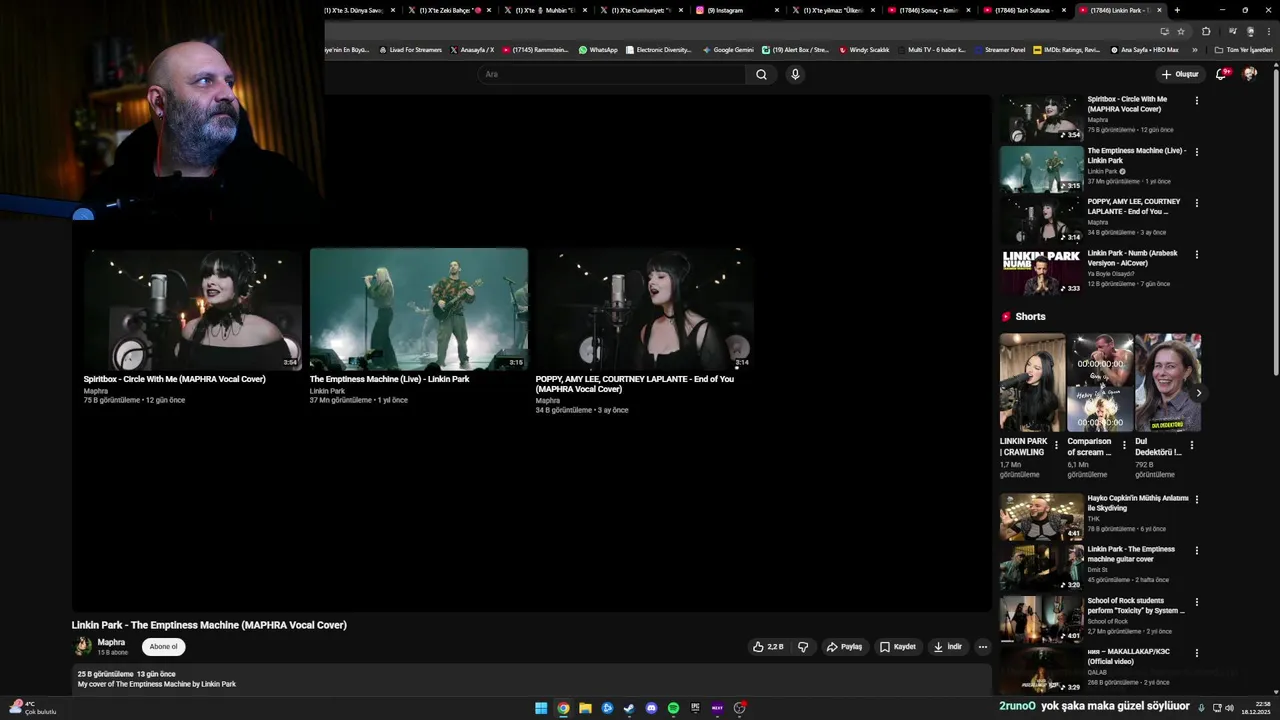
Task: Click the Maphra channel avatar
Action: (x=82, y=646)
